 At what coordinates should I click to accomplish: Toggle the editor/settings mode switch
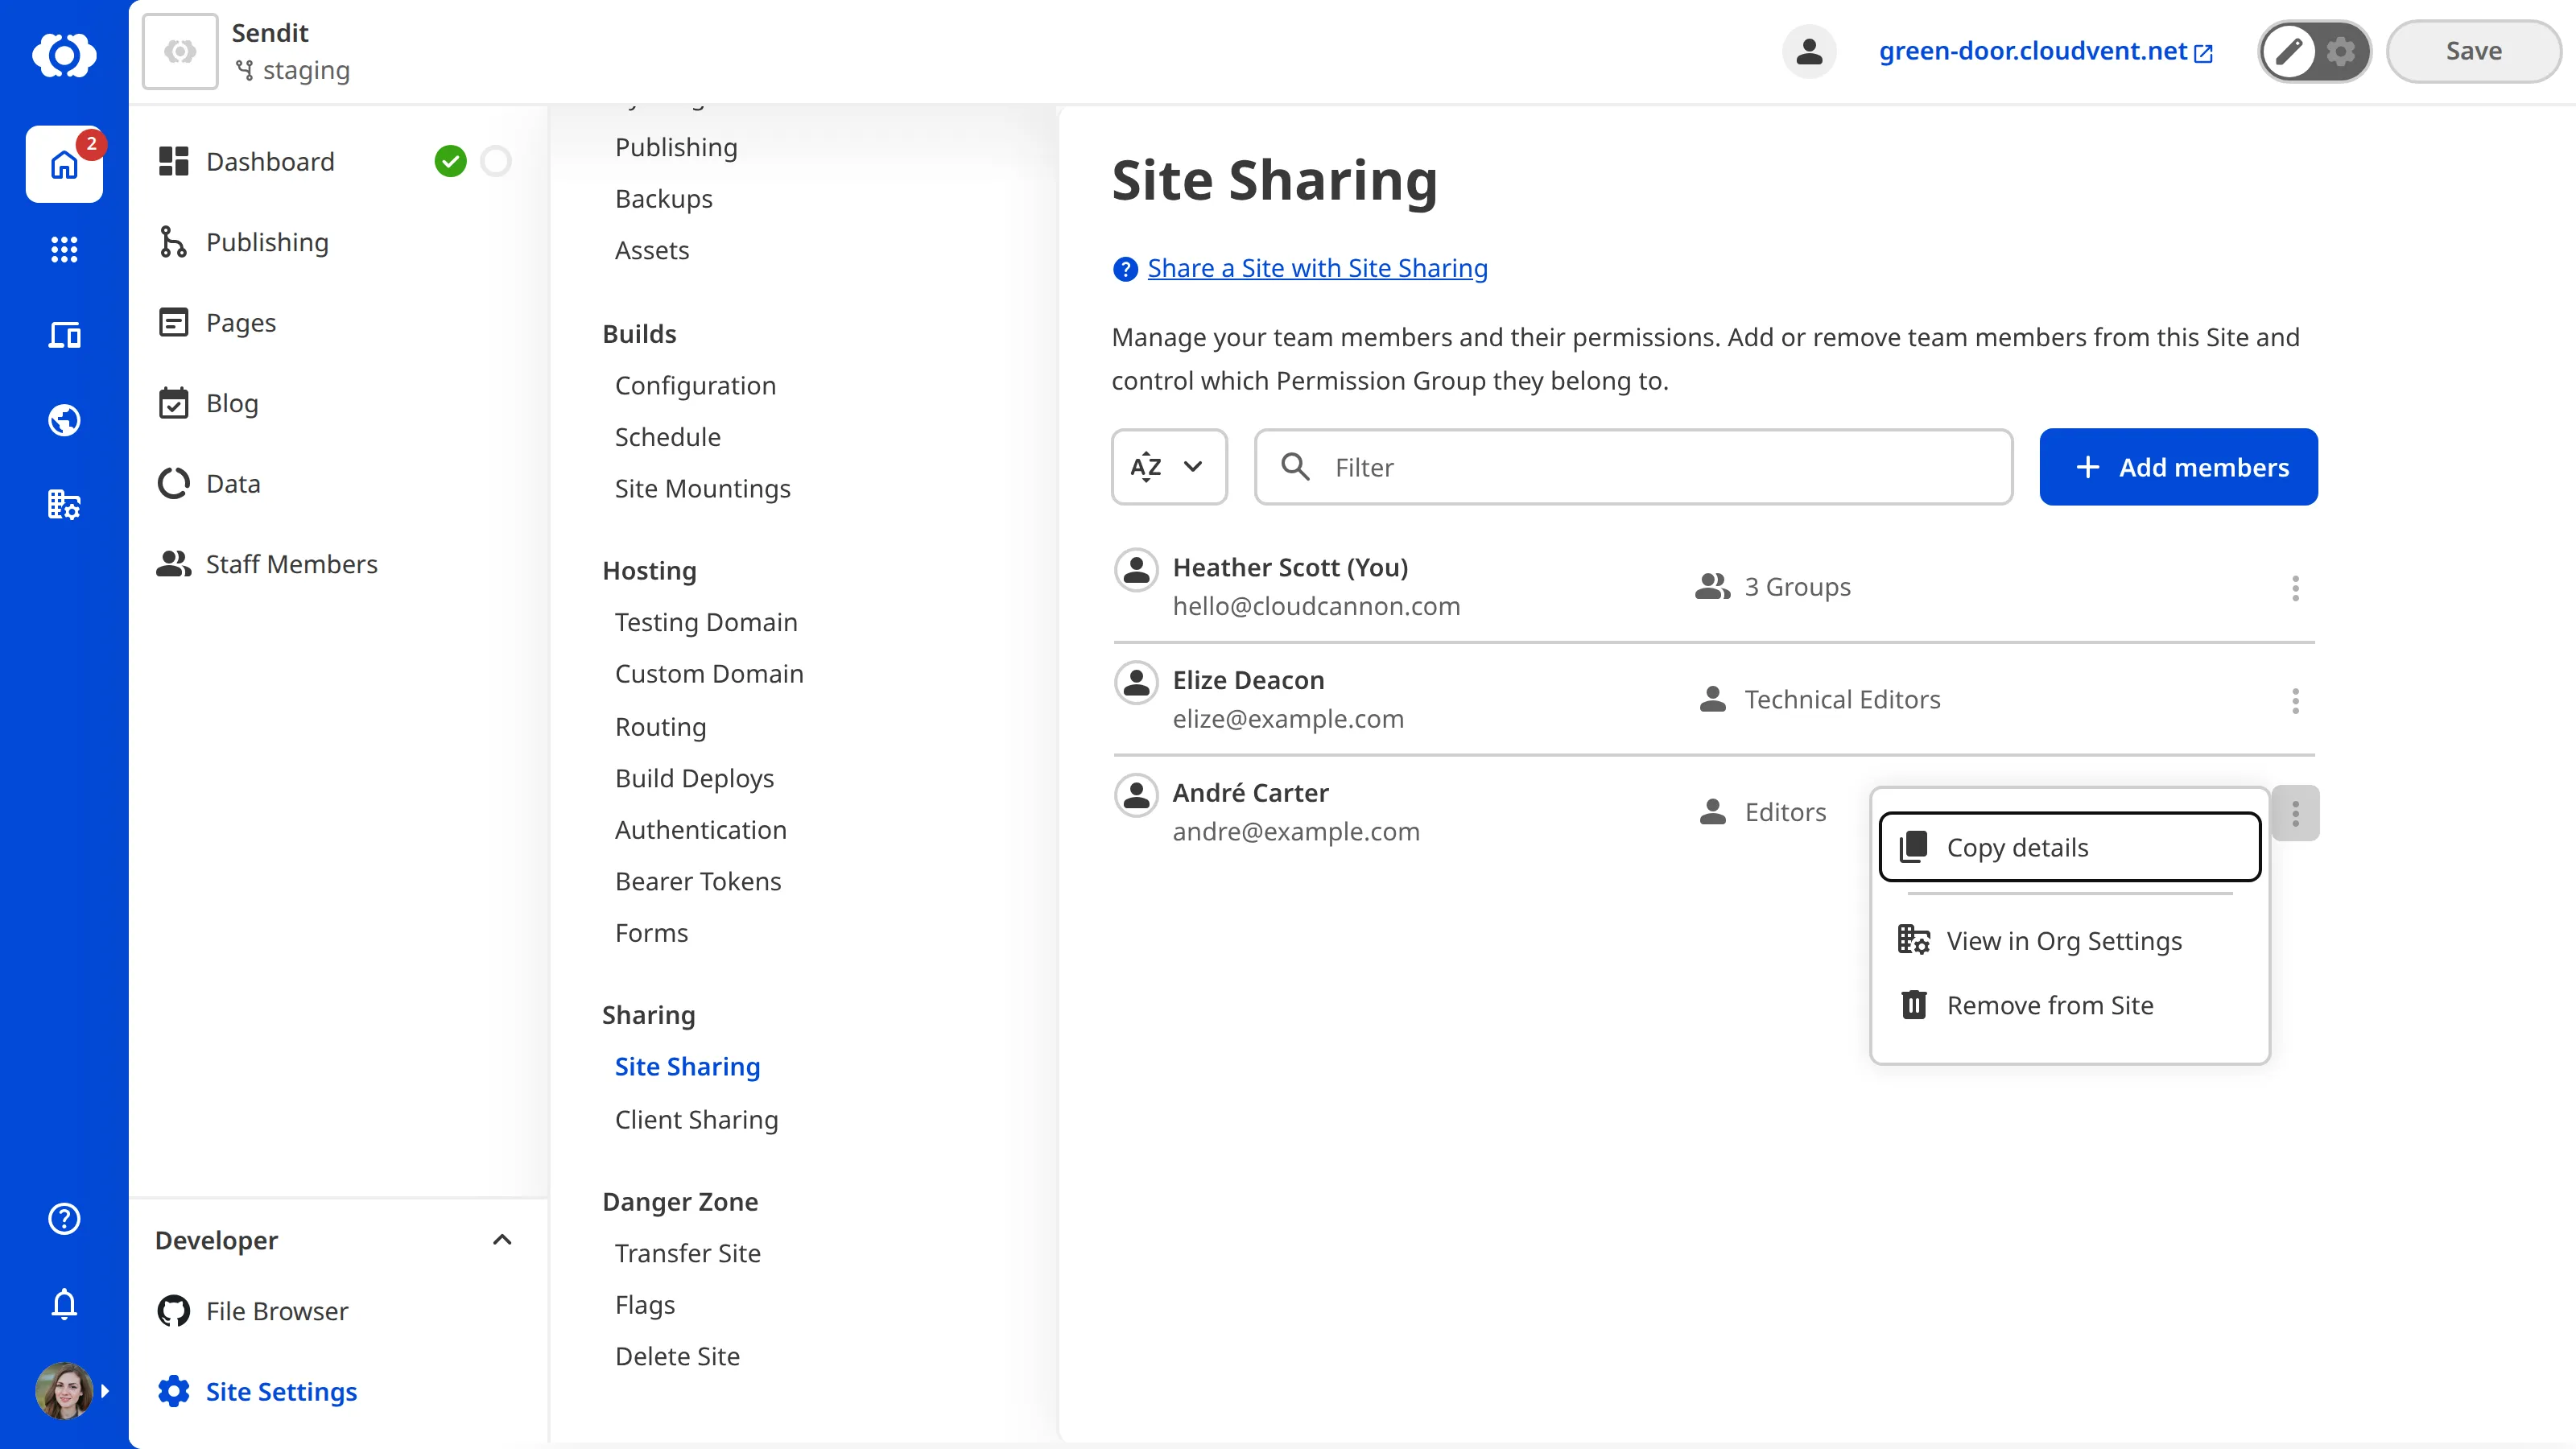pos(2314,51)
